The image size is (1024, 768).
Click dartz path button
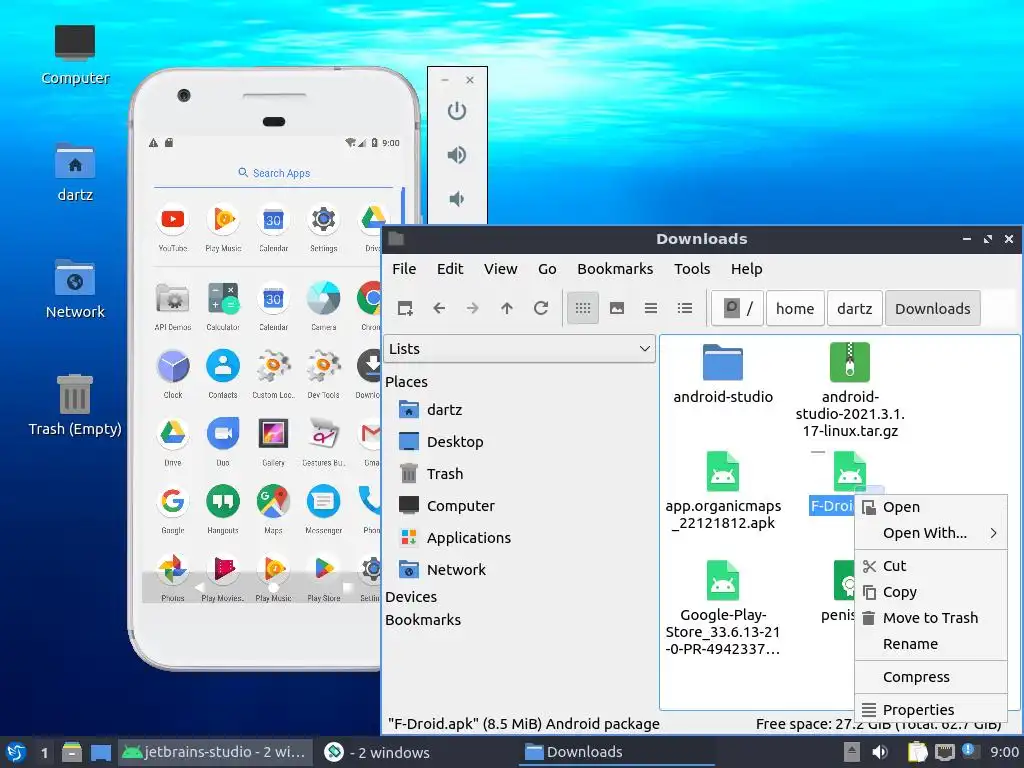pyautogui.click(x=854, y=308)
